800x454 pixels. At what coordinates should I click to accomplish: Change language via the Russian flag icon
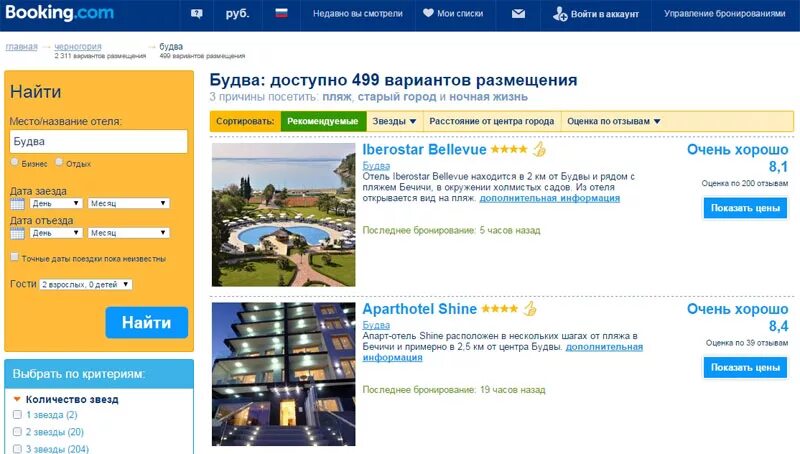[x=281, y=13]
